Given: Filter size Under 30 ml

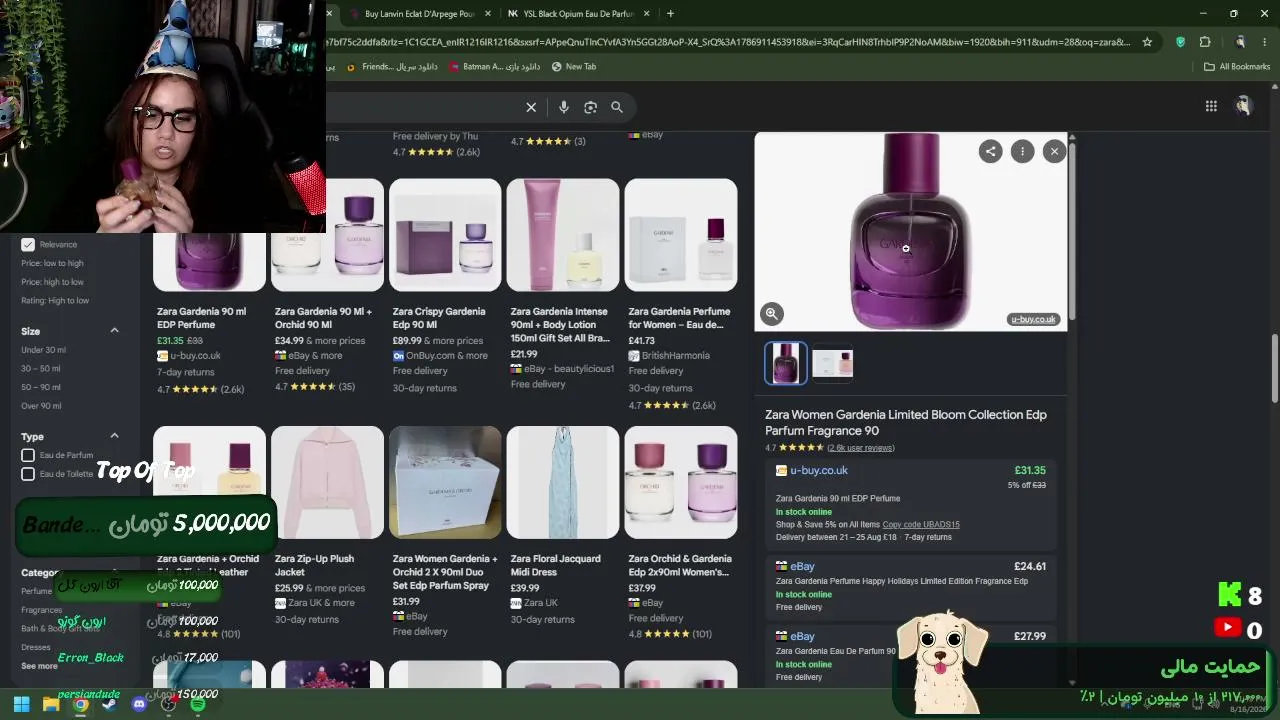Looking at the screenshot, I should pyautogui.click(x=43, y=350).
